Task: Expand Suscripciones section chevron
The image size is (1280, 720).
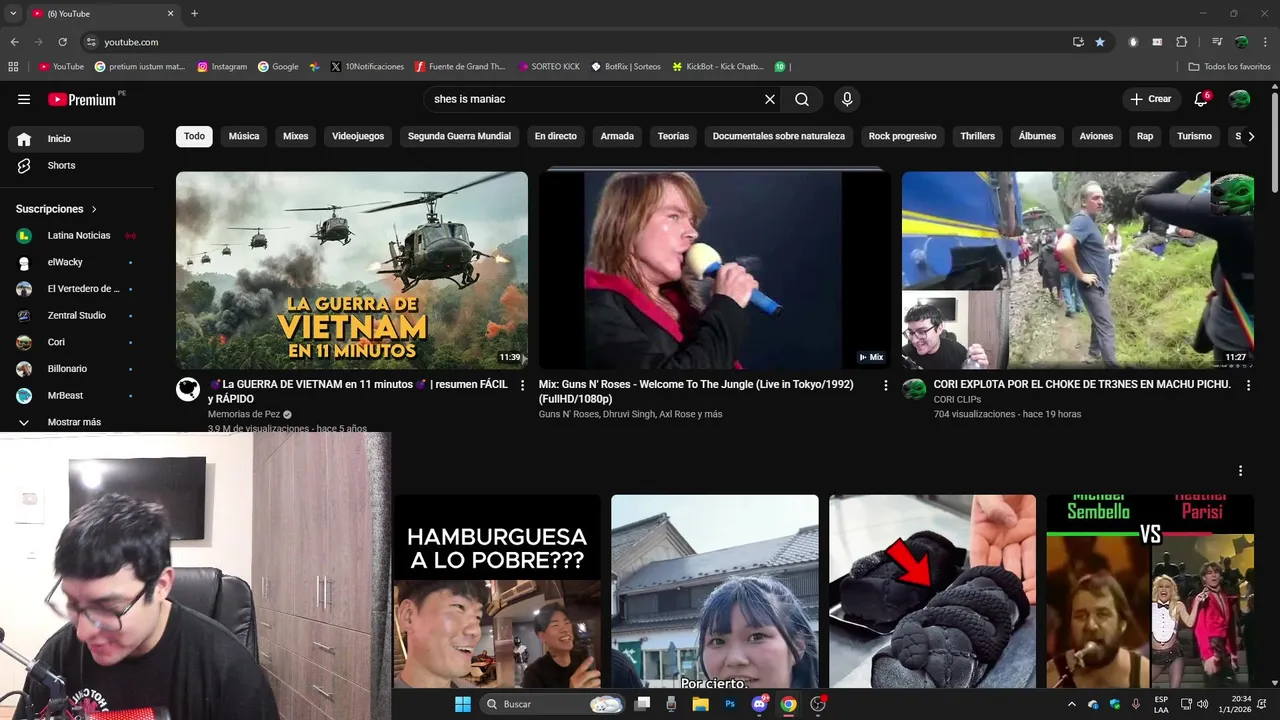Action: tap(94, 209)
